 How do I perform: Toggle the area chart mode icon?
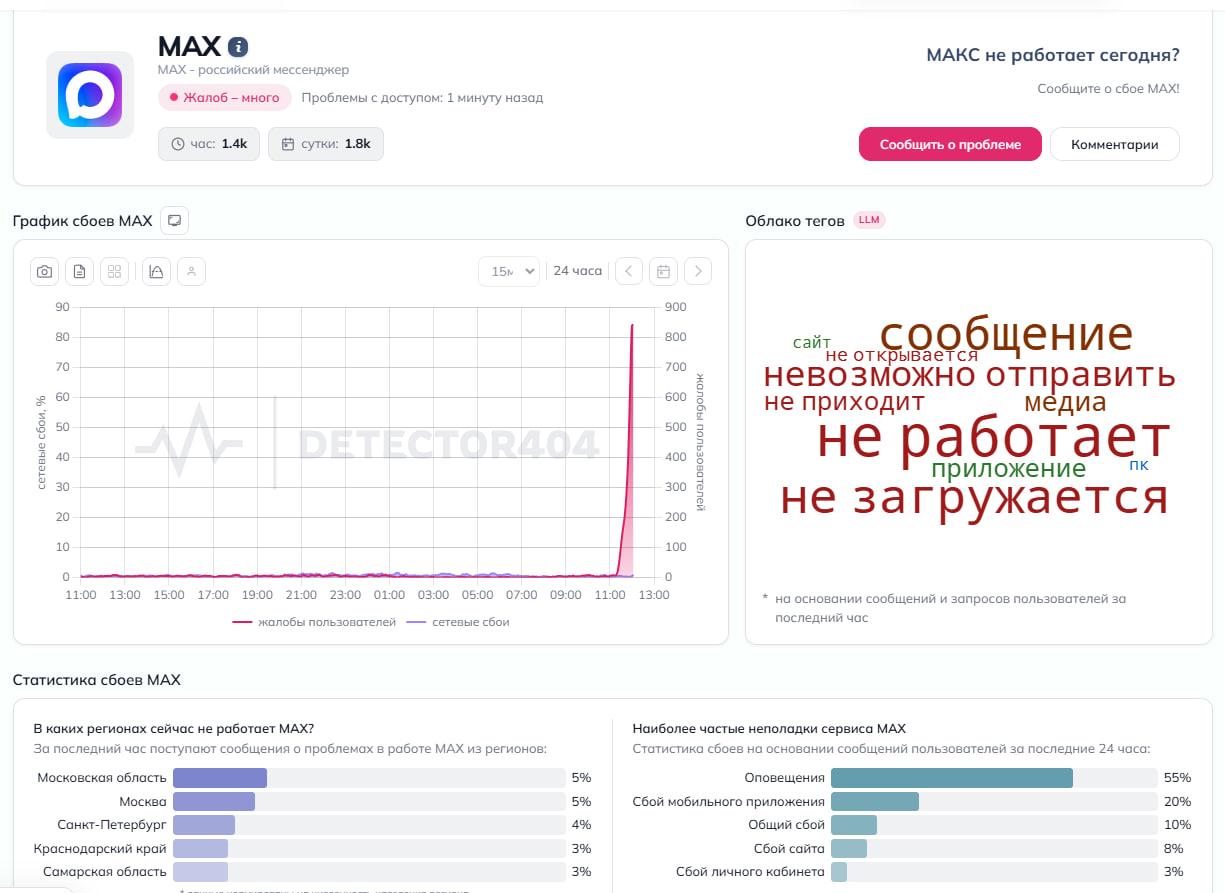click(156, 271)
